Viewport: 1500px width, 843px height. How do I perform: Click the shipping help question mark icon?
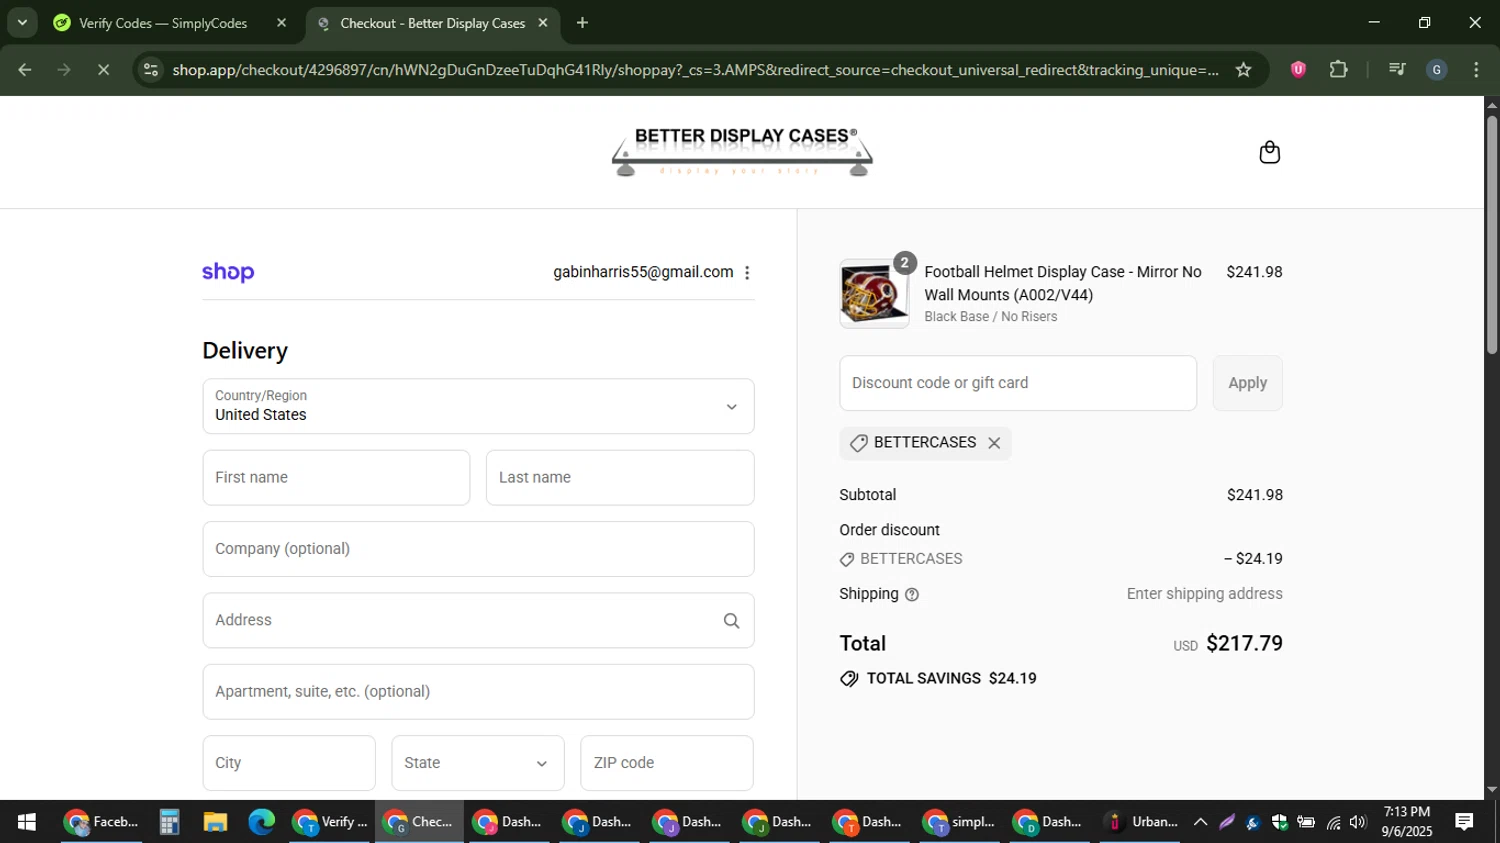pyautogui.click(x=912, y=595)
